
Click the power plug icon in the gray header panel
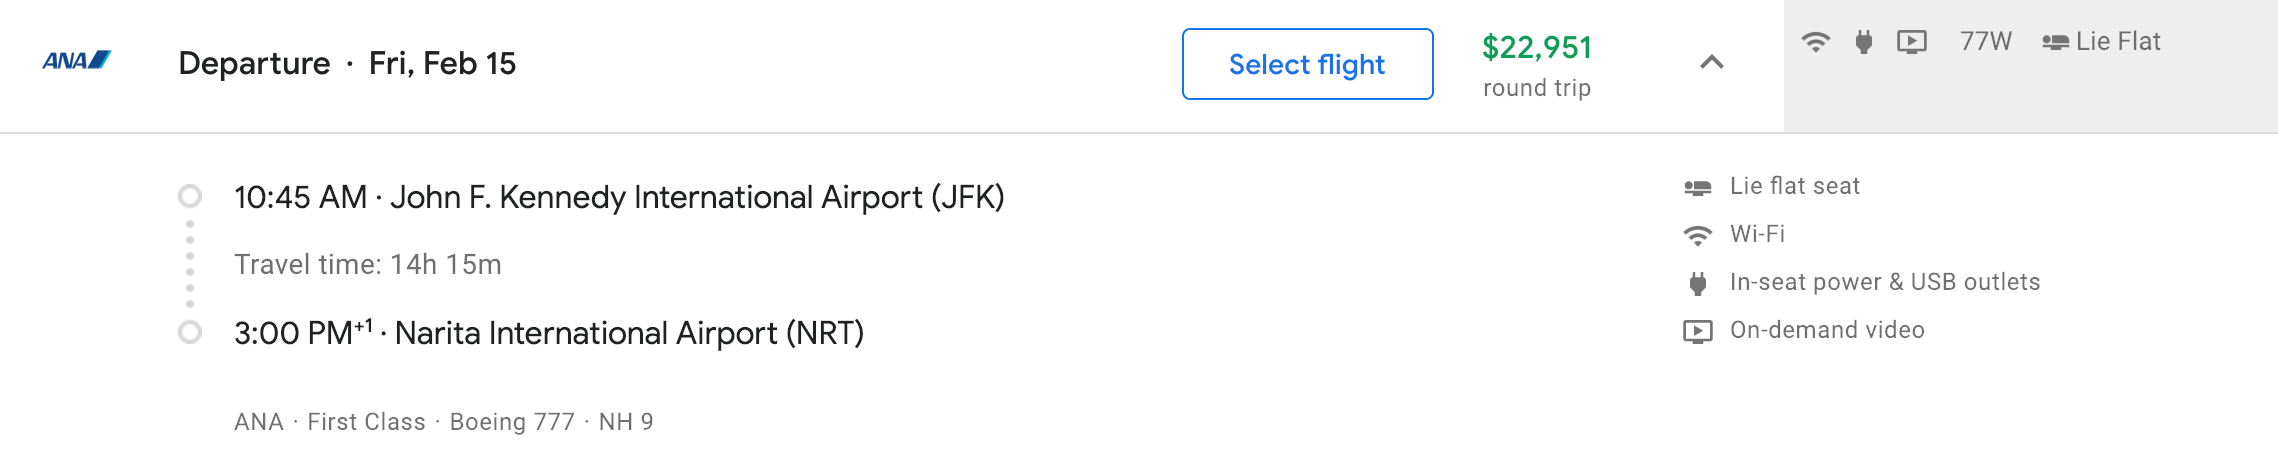[x=1863, y=42]
